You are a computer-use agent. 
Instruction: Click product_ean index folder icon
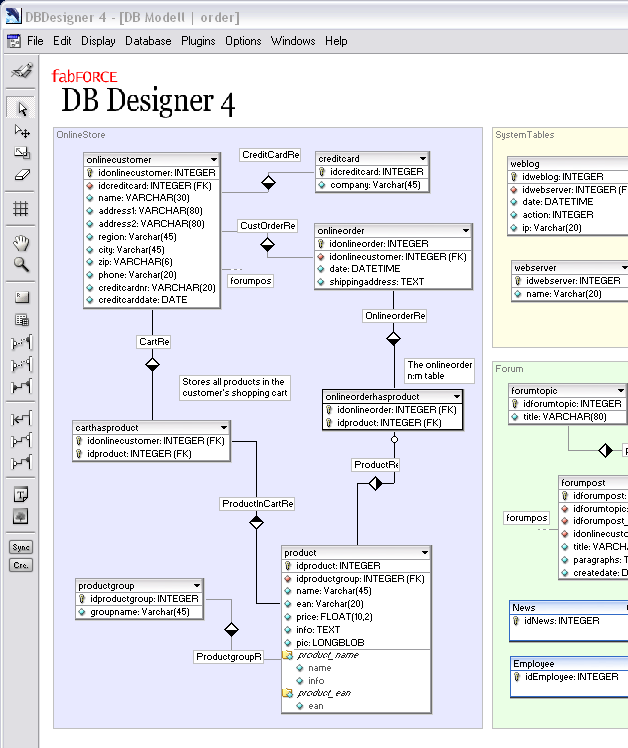[288, 693]
